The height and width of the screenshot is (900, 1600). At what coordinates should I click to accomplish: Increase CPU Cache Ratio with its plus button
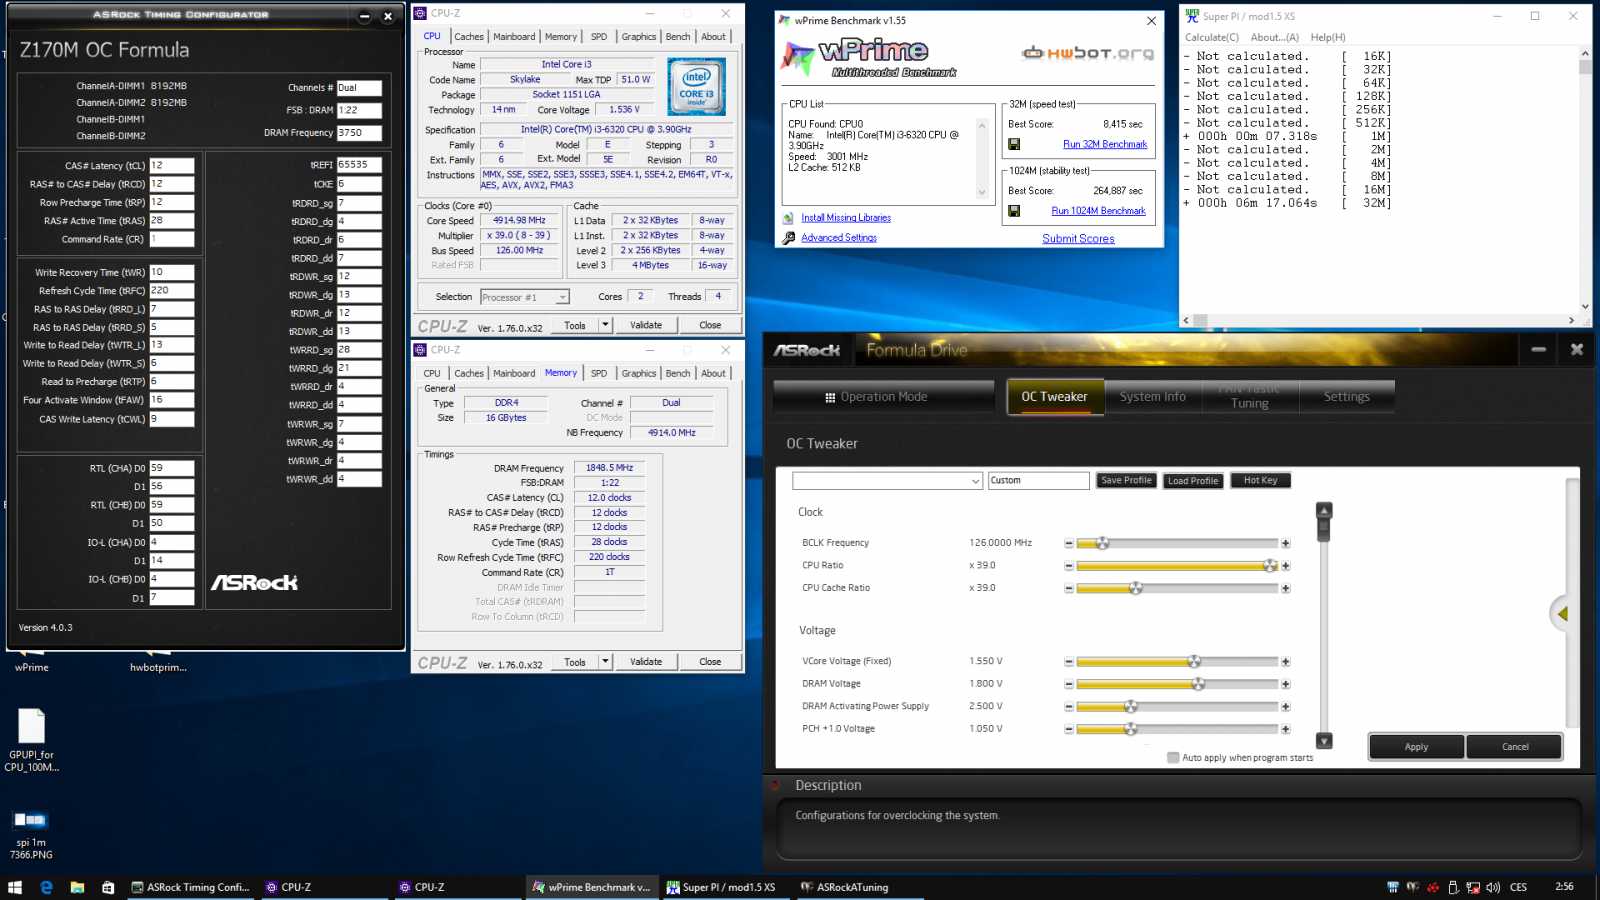click(1285, 588)
